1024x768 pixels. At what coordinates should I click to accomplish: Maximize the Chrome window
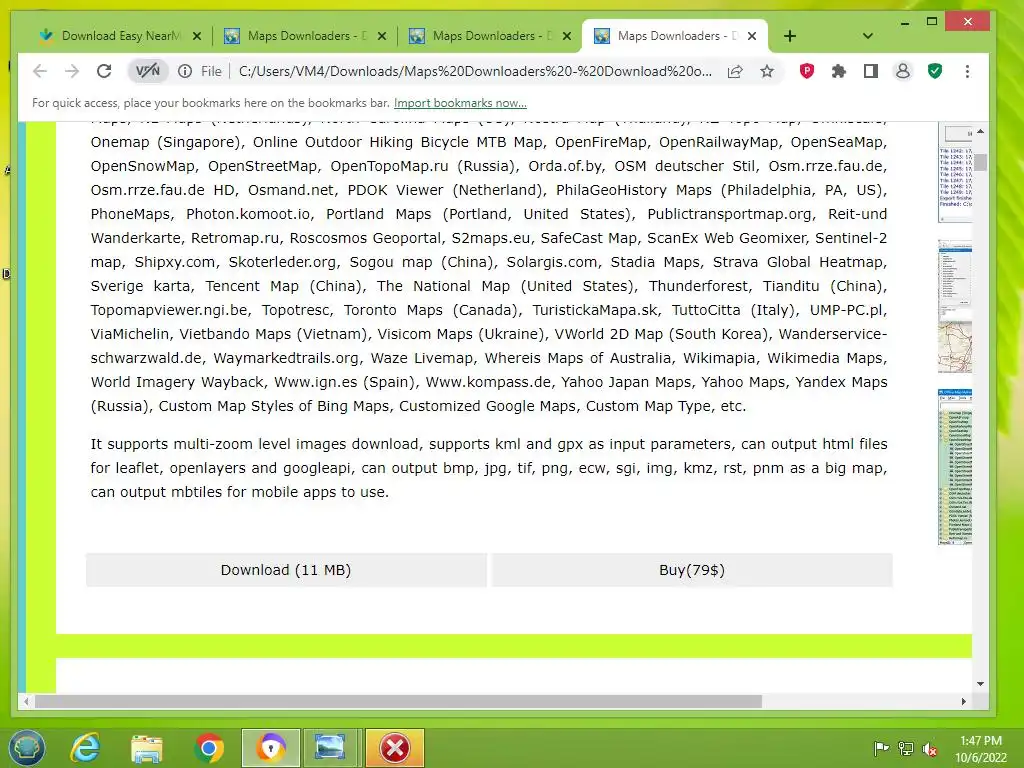pyautogui.click(x=932, y=22)
